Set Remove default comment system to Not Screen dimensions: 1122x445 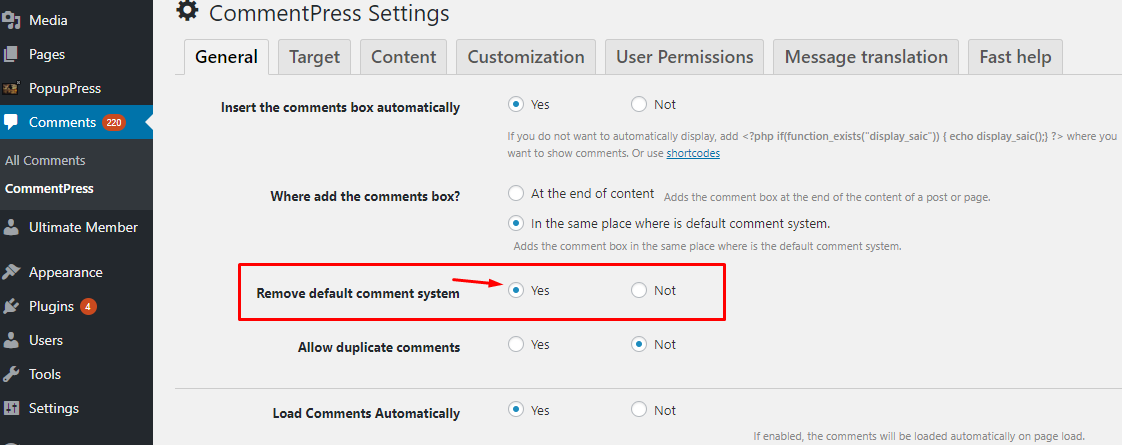pos(639,290)
